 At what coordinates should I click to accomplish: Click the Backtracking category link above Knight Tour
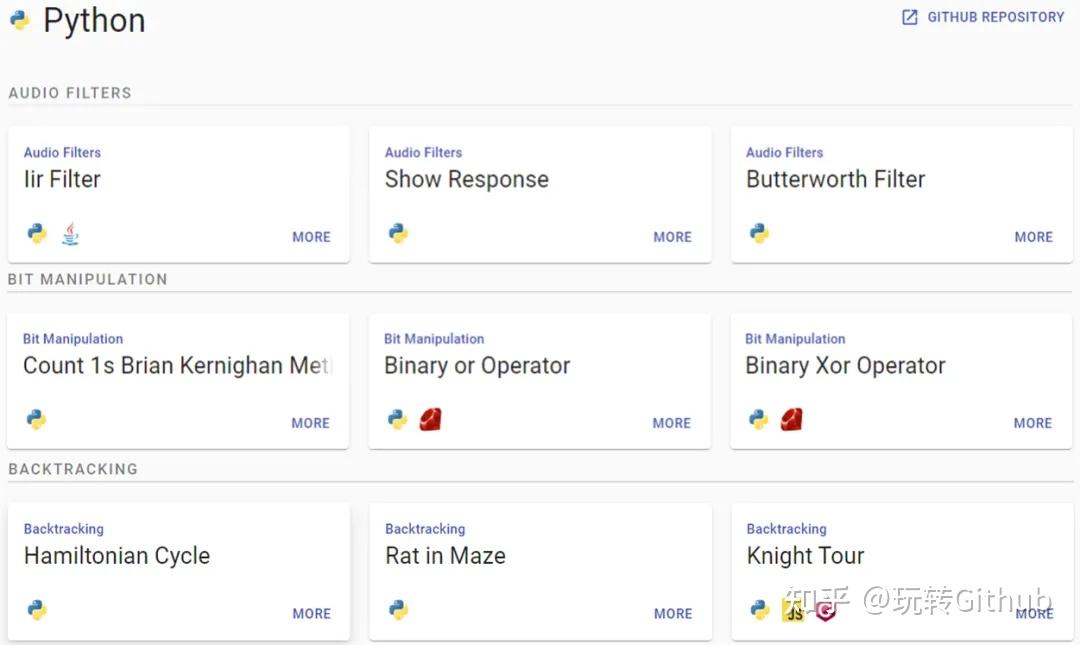point(786,529)
